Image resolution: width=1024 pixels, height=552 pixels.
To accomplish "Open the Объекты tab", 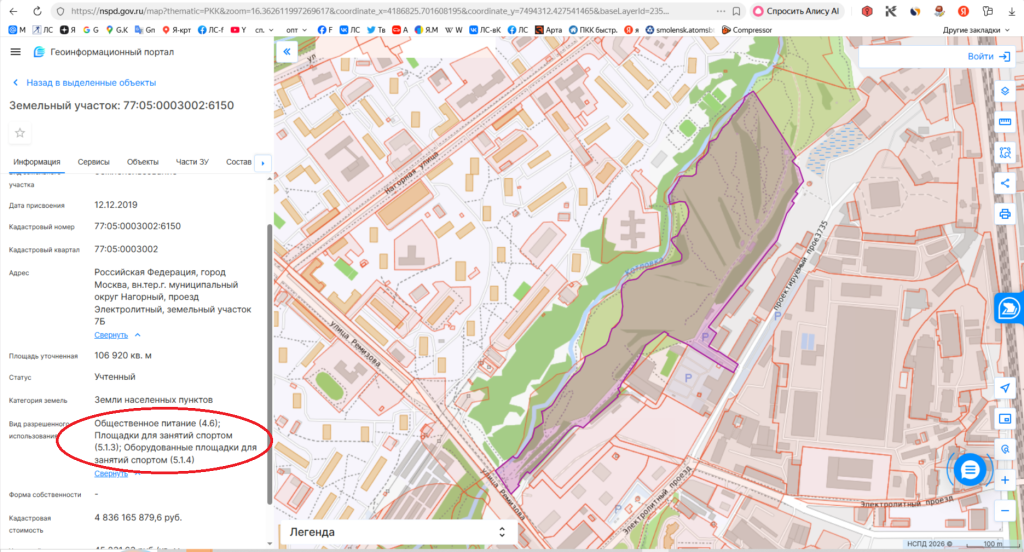I will pos(143,162).
